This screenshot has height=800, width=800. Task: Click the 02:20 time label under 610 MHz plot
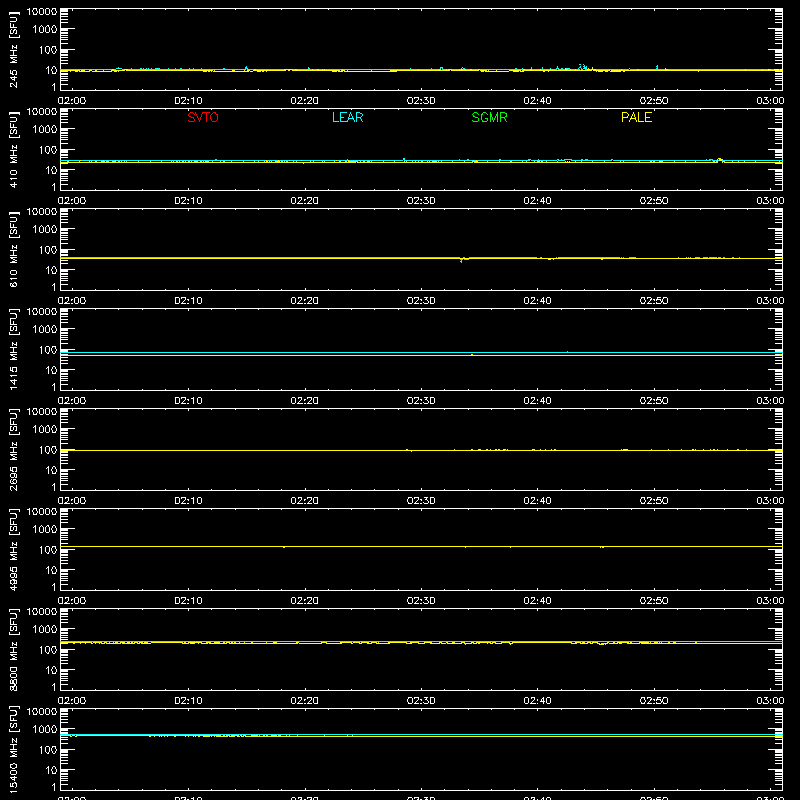click(305, 301)
